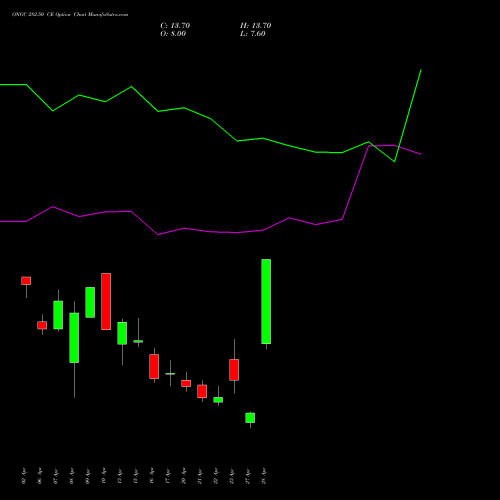Select the close value C: 13.70

175,26
